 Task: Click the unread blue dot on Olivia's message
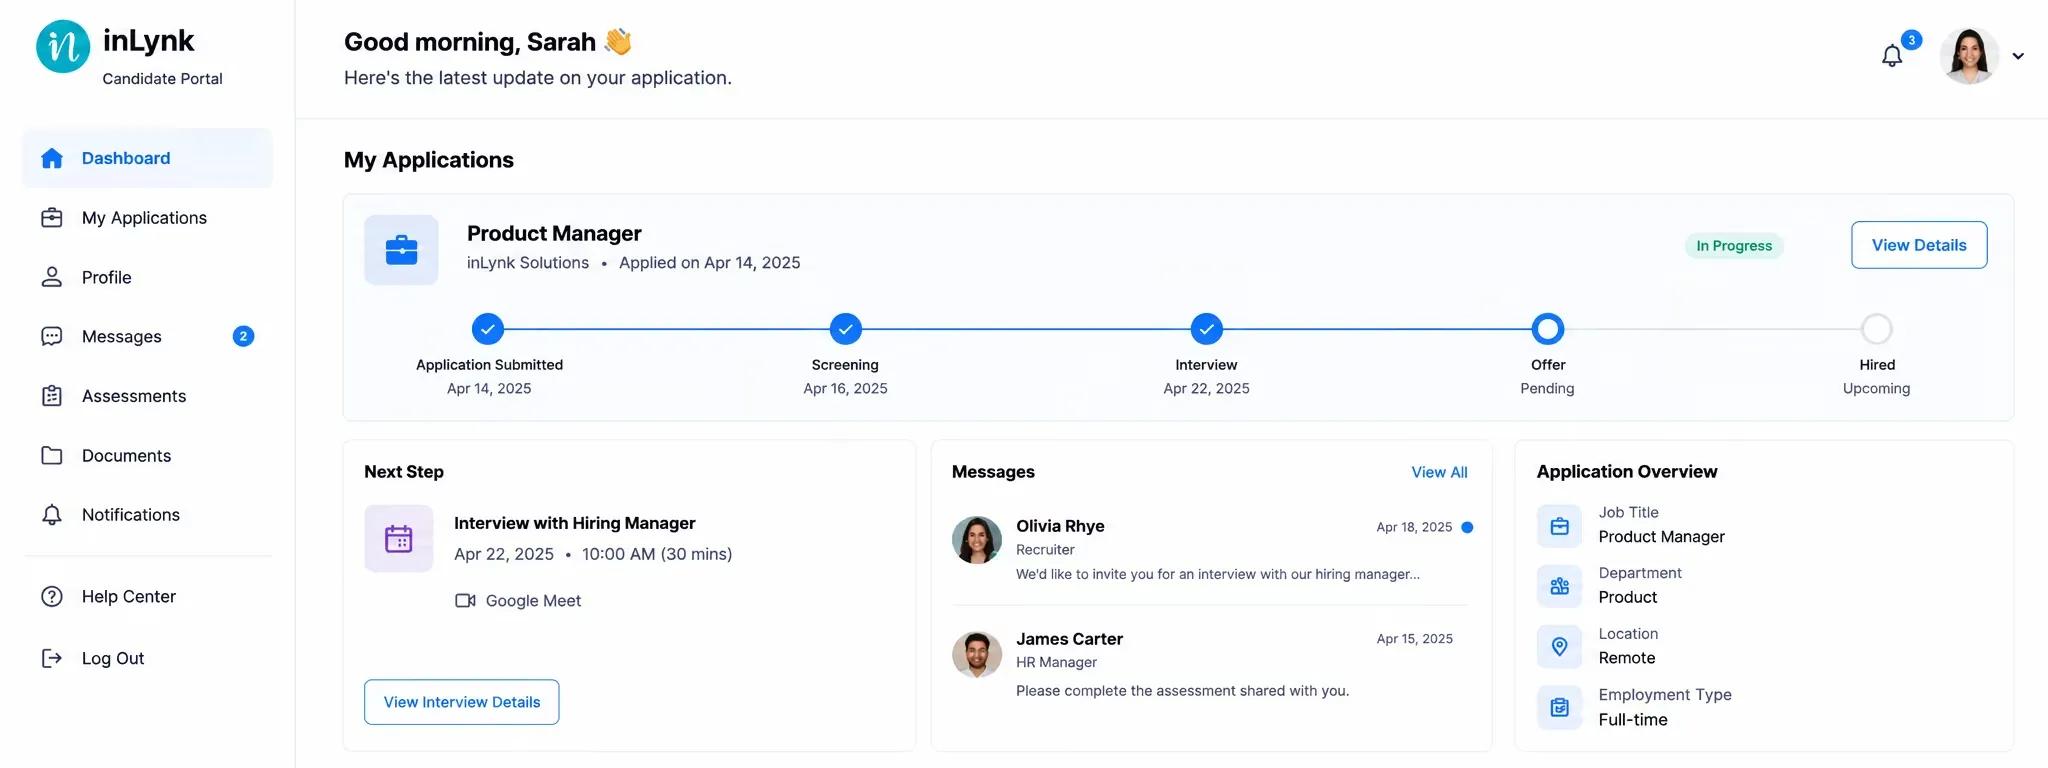click(x=1467, y=527)
